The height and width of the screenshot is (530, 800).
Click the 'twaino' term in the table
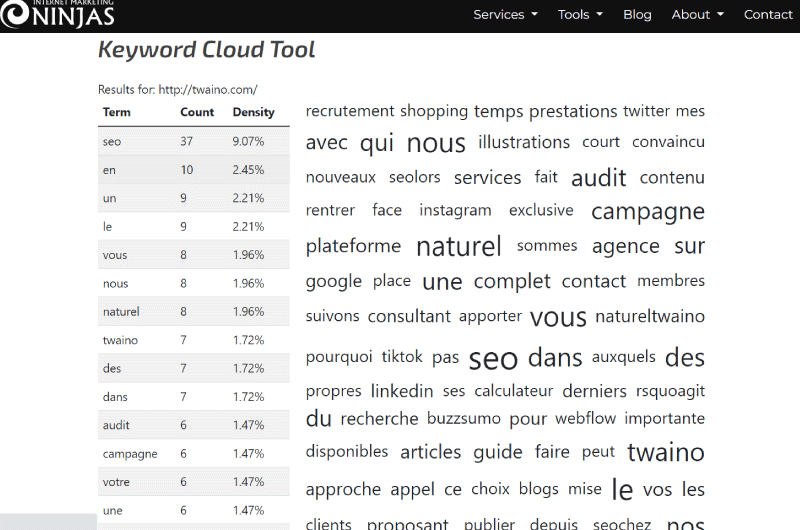[x=120, y=340]
